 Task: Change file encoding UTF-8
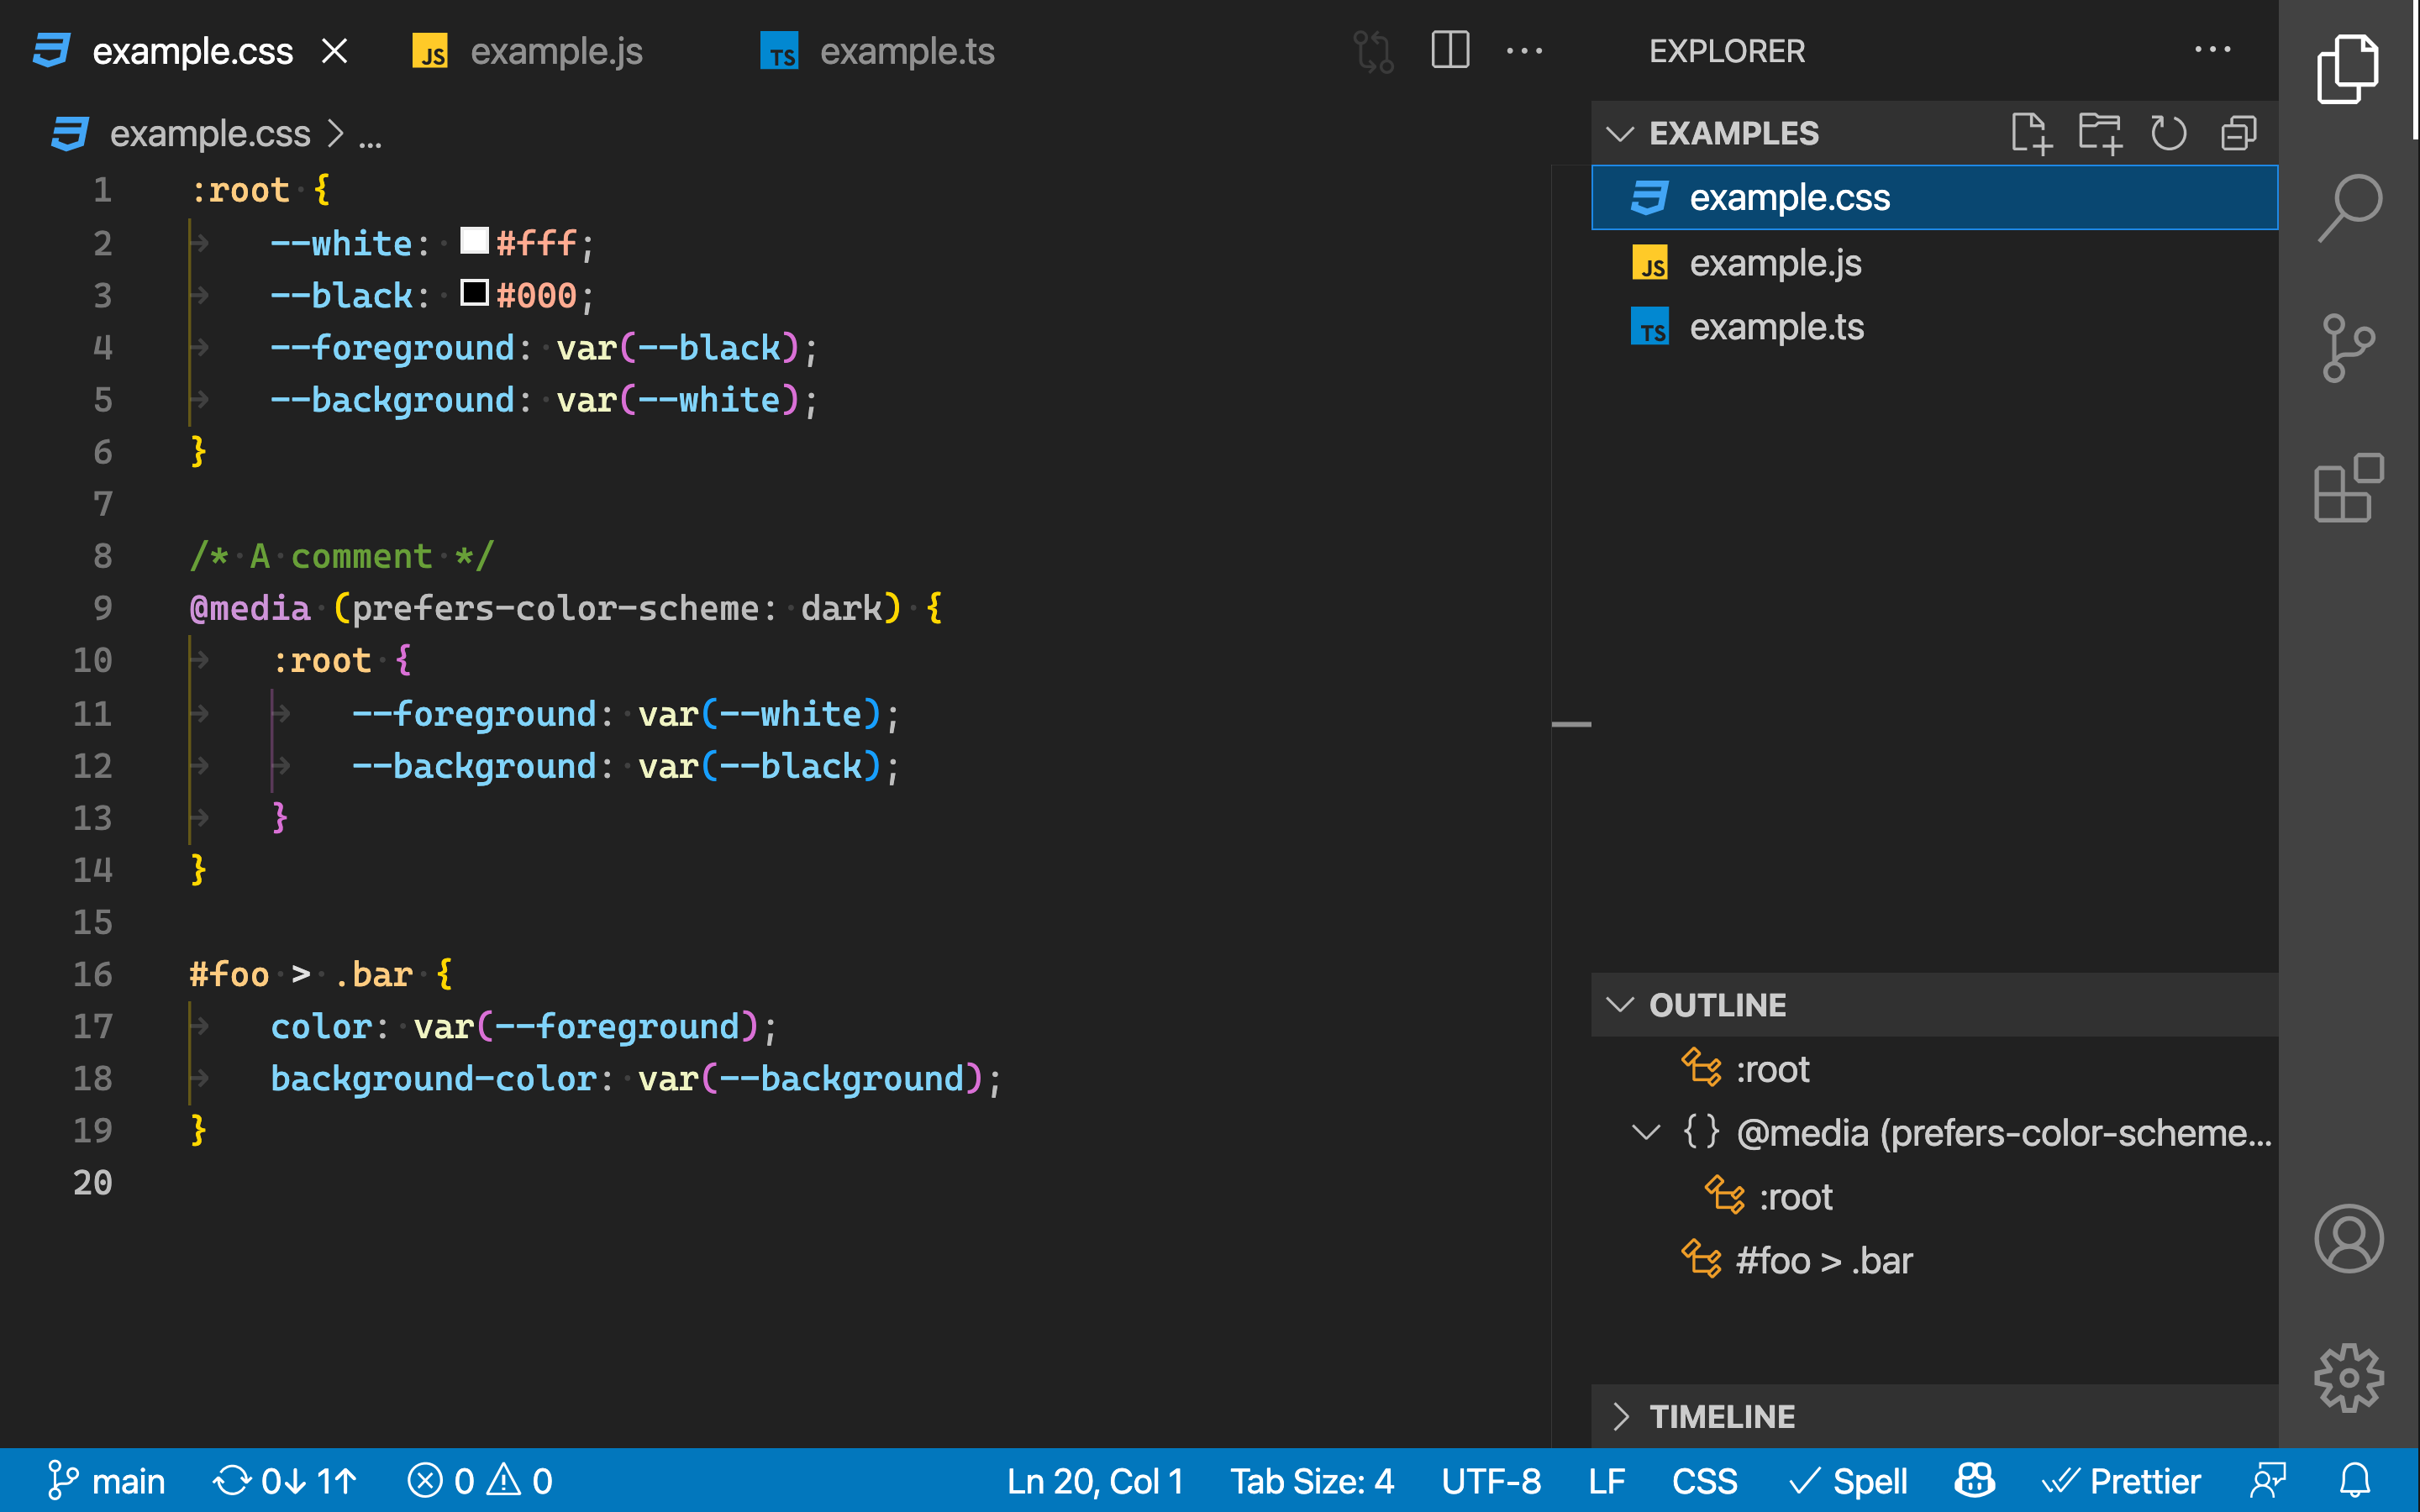coord(1491,1480)
